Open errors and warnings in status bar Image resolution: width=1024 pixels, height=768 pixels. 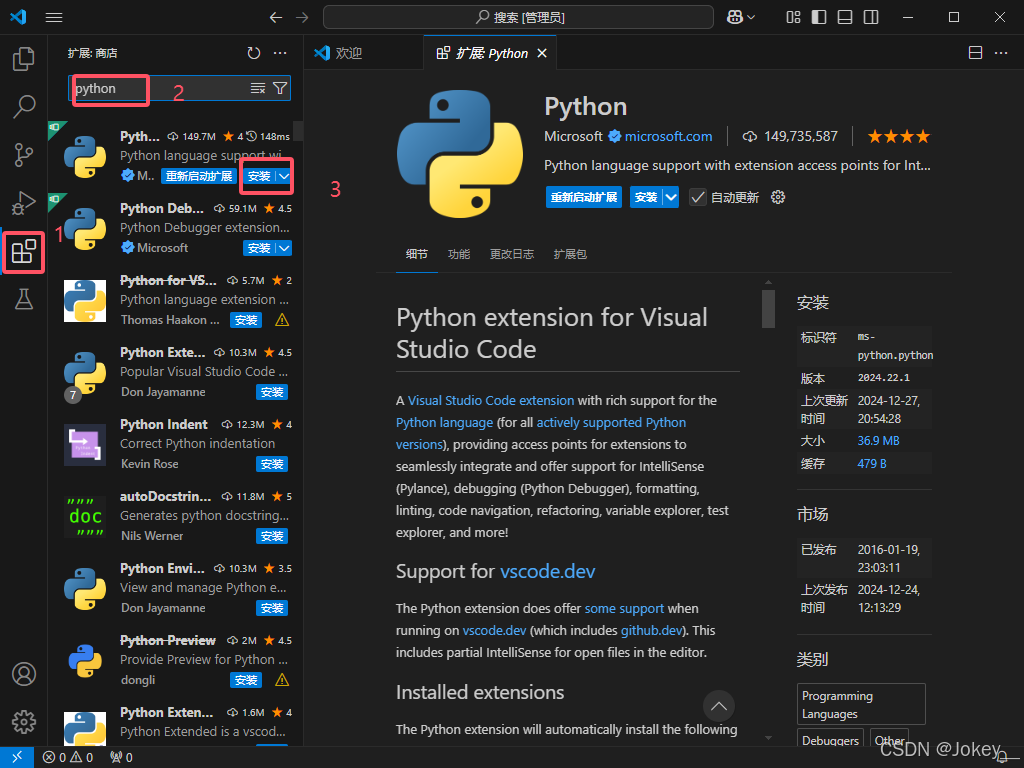(x=68, y=758)
